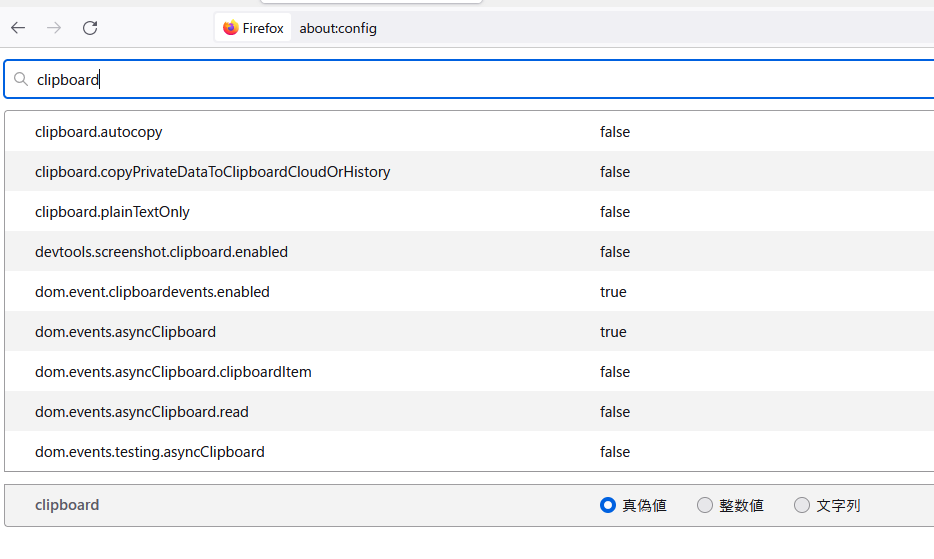Screen dimensions: 934x559
Task: Click clipboard.autocopy preference name
Action: pos(98,132)
